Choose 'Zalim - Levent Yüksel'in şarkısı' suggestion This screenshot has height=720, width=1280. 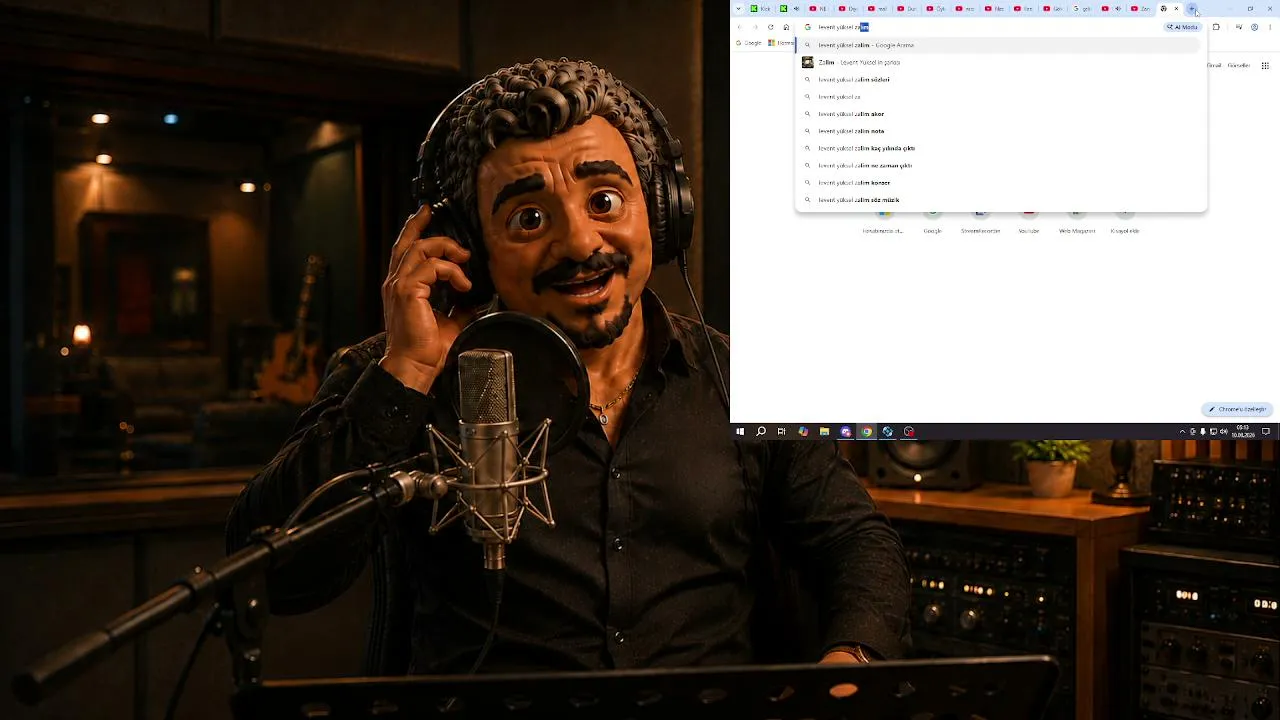point(1001,62)
